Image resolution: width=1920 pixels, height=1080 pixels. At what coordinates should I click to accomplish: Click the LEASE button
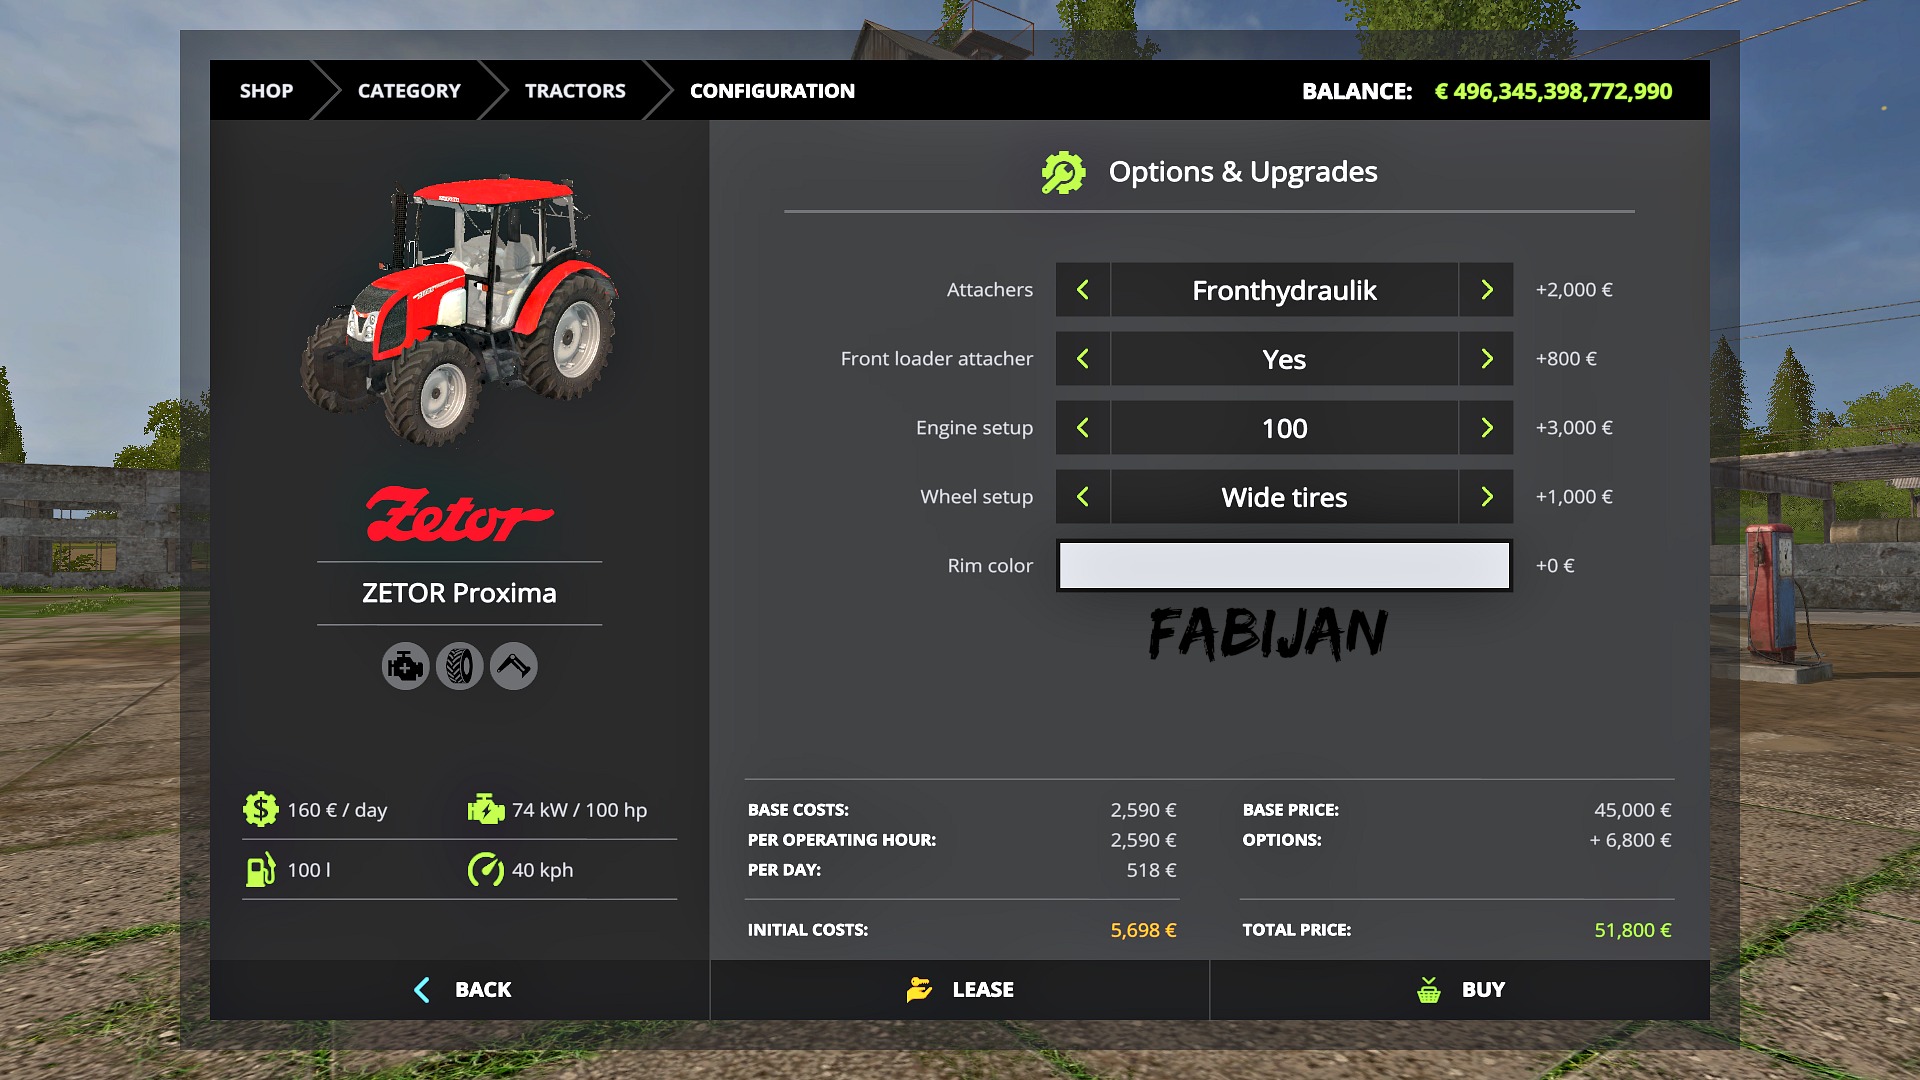pos(960,990)
